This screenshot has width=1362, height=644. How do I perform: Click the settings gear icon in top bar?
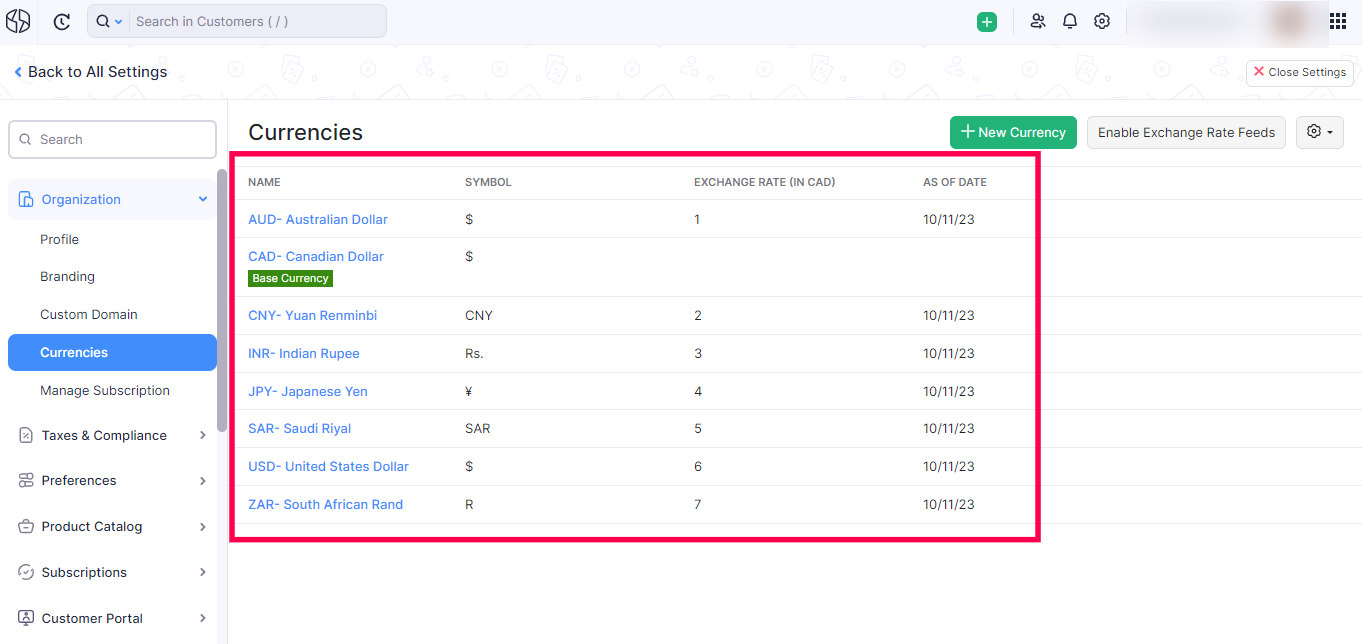[x=1102, y=21]
